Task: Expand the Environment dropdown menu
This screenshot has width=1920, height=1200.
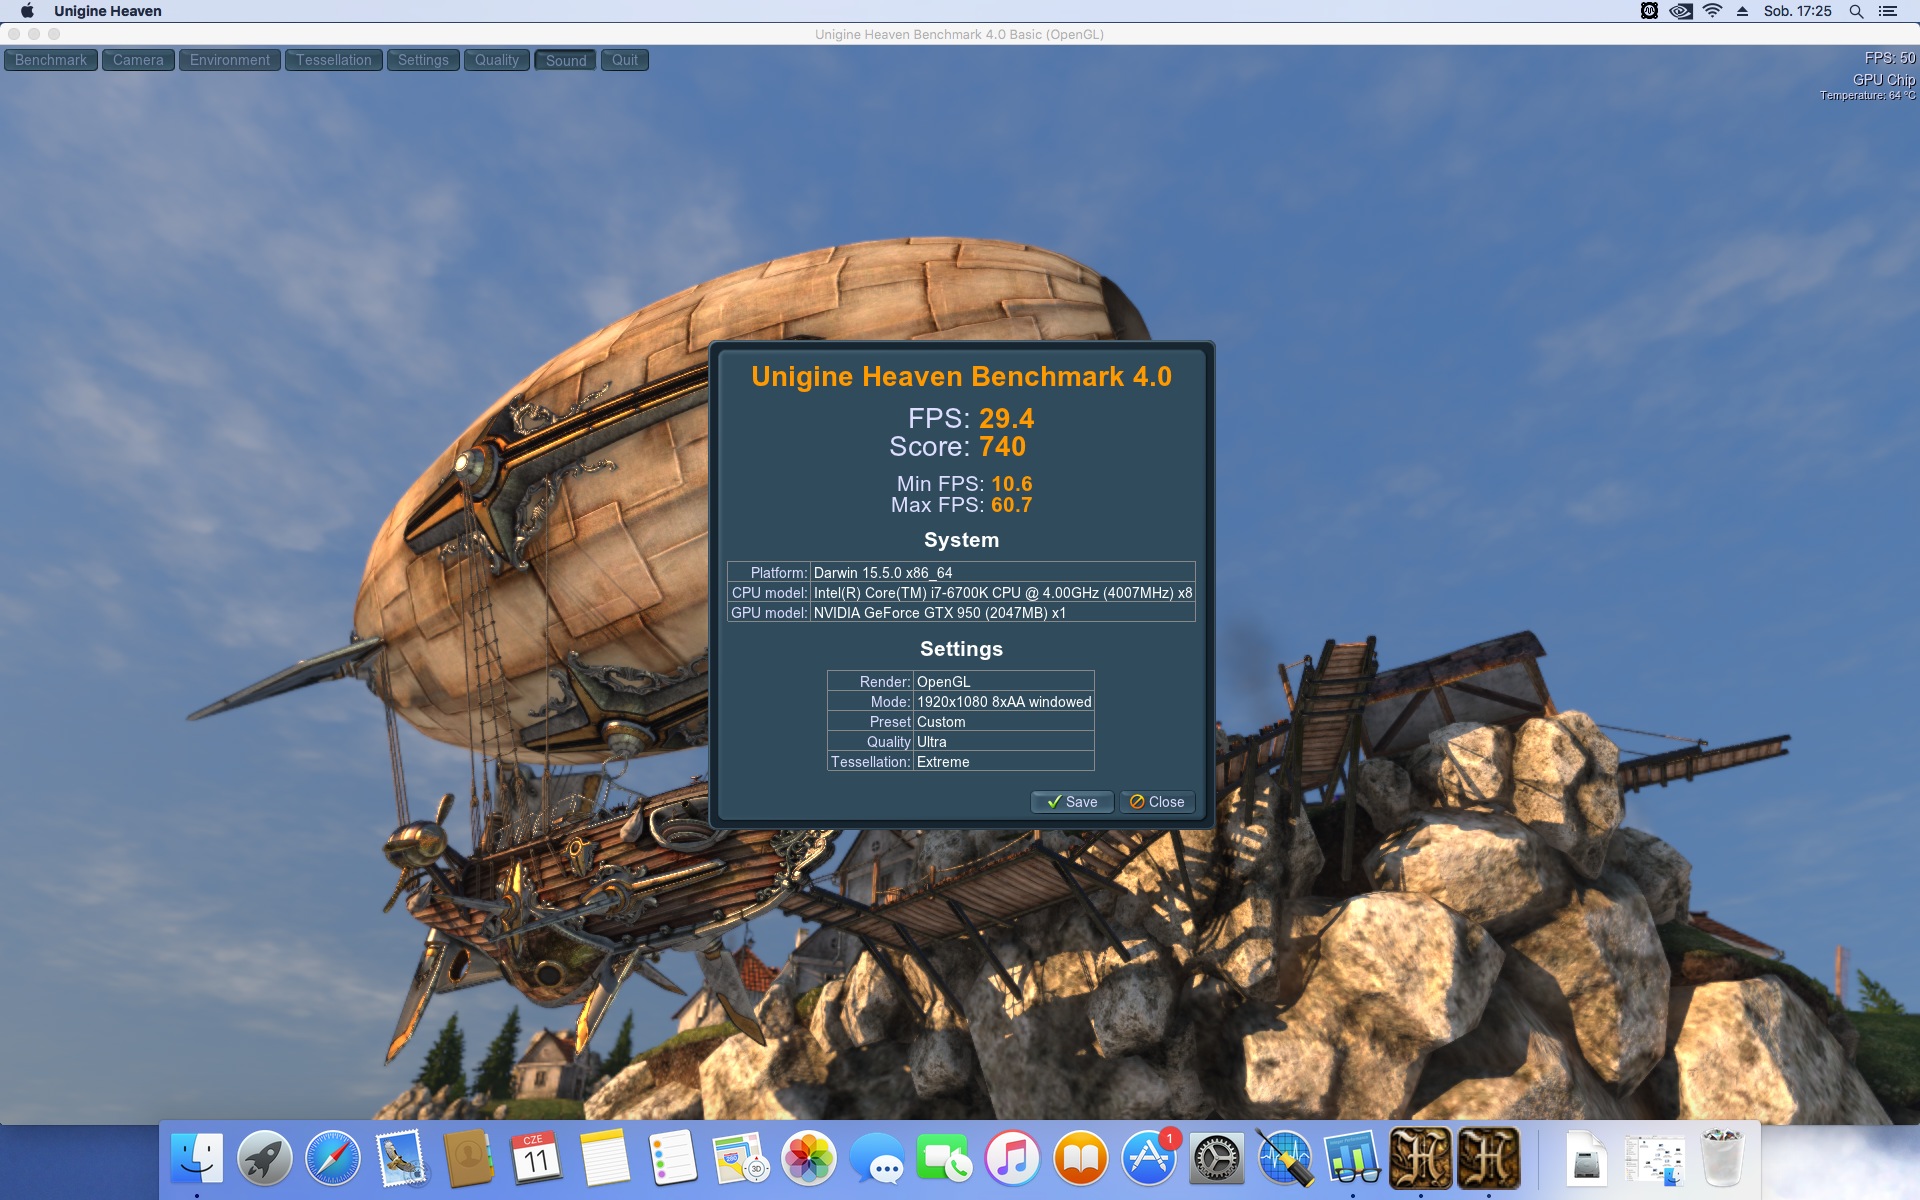Action: click(x=229, y=60)
